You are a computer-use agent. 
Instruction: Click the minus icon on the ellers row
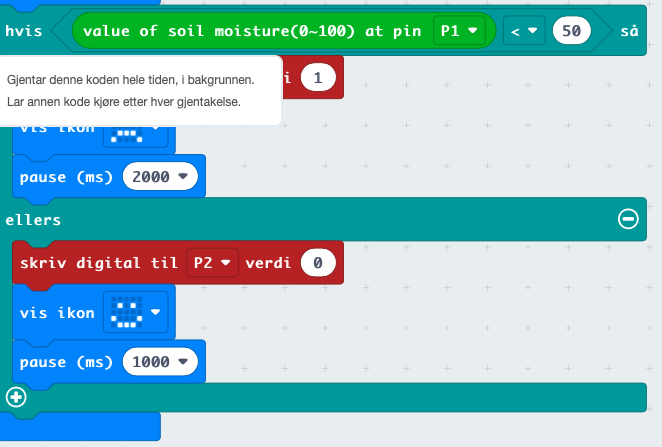[628, 219]
